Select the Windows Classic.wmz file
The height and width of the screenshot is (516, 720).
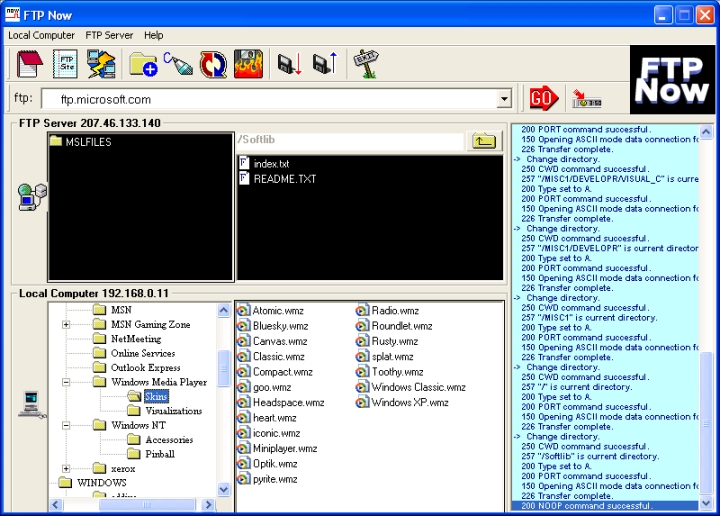411,387
